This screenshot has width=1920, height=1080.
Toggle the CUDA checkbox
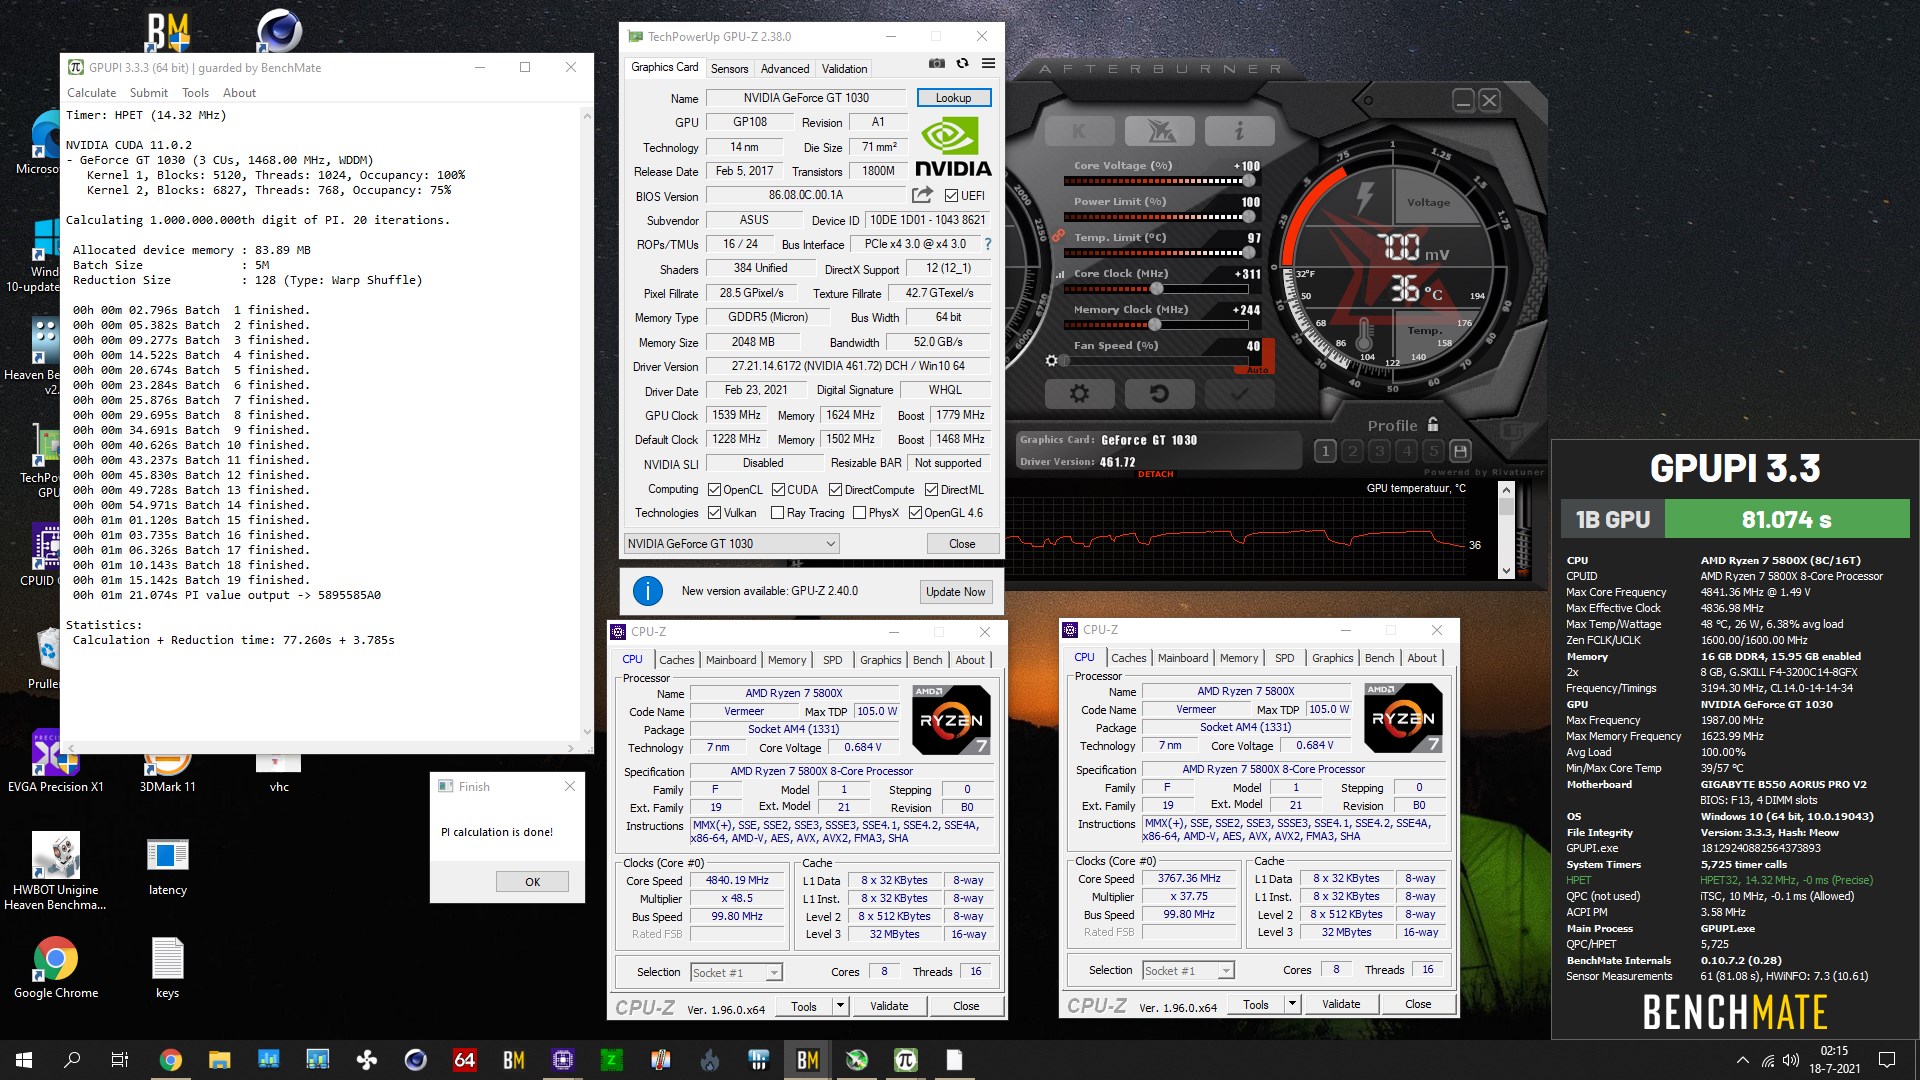click(x=778, y=490)
